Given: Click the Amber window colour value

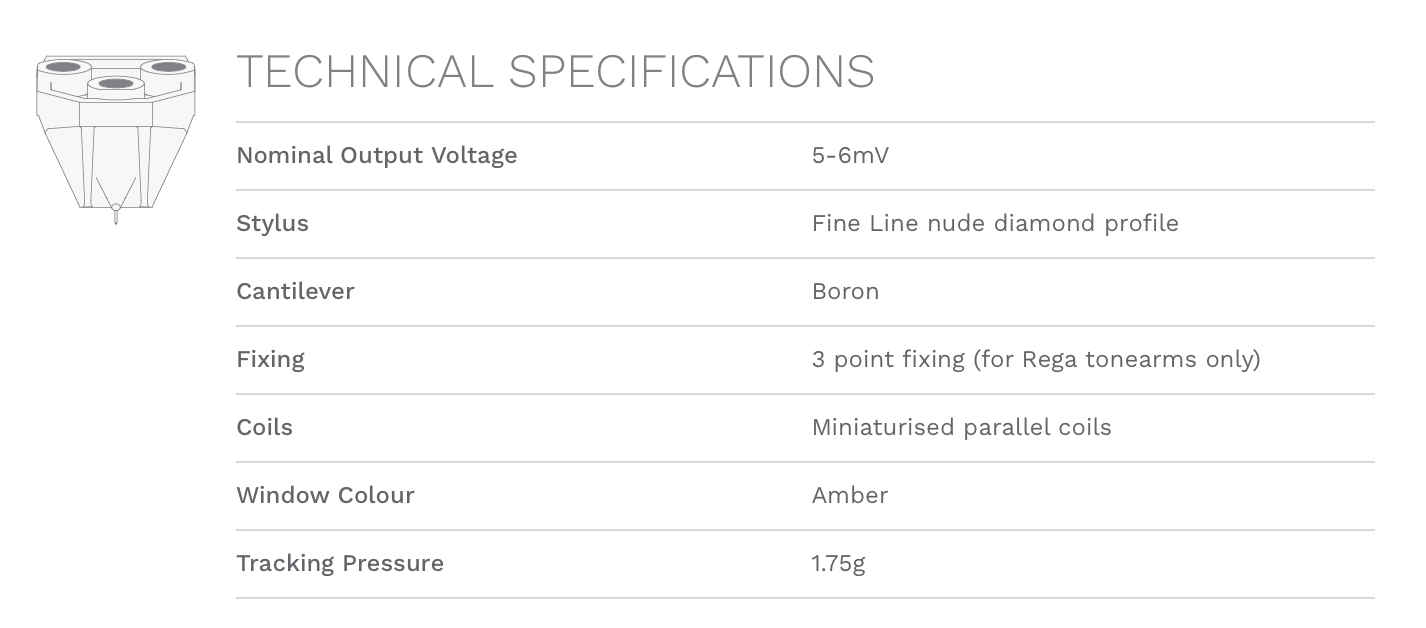Looking at the screenshot, I should click(849, 495).
